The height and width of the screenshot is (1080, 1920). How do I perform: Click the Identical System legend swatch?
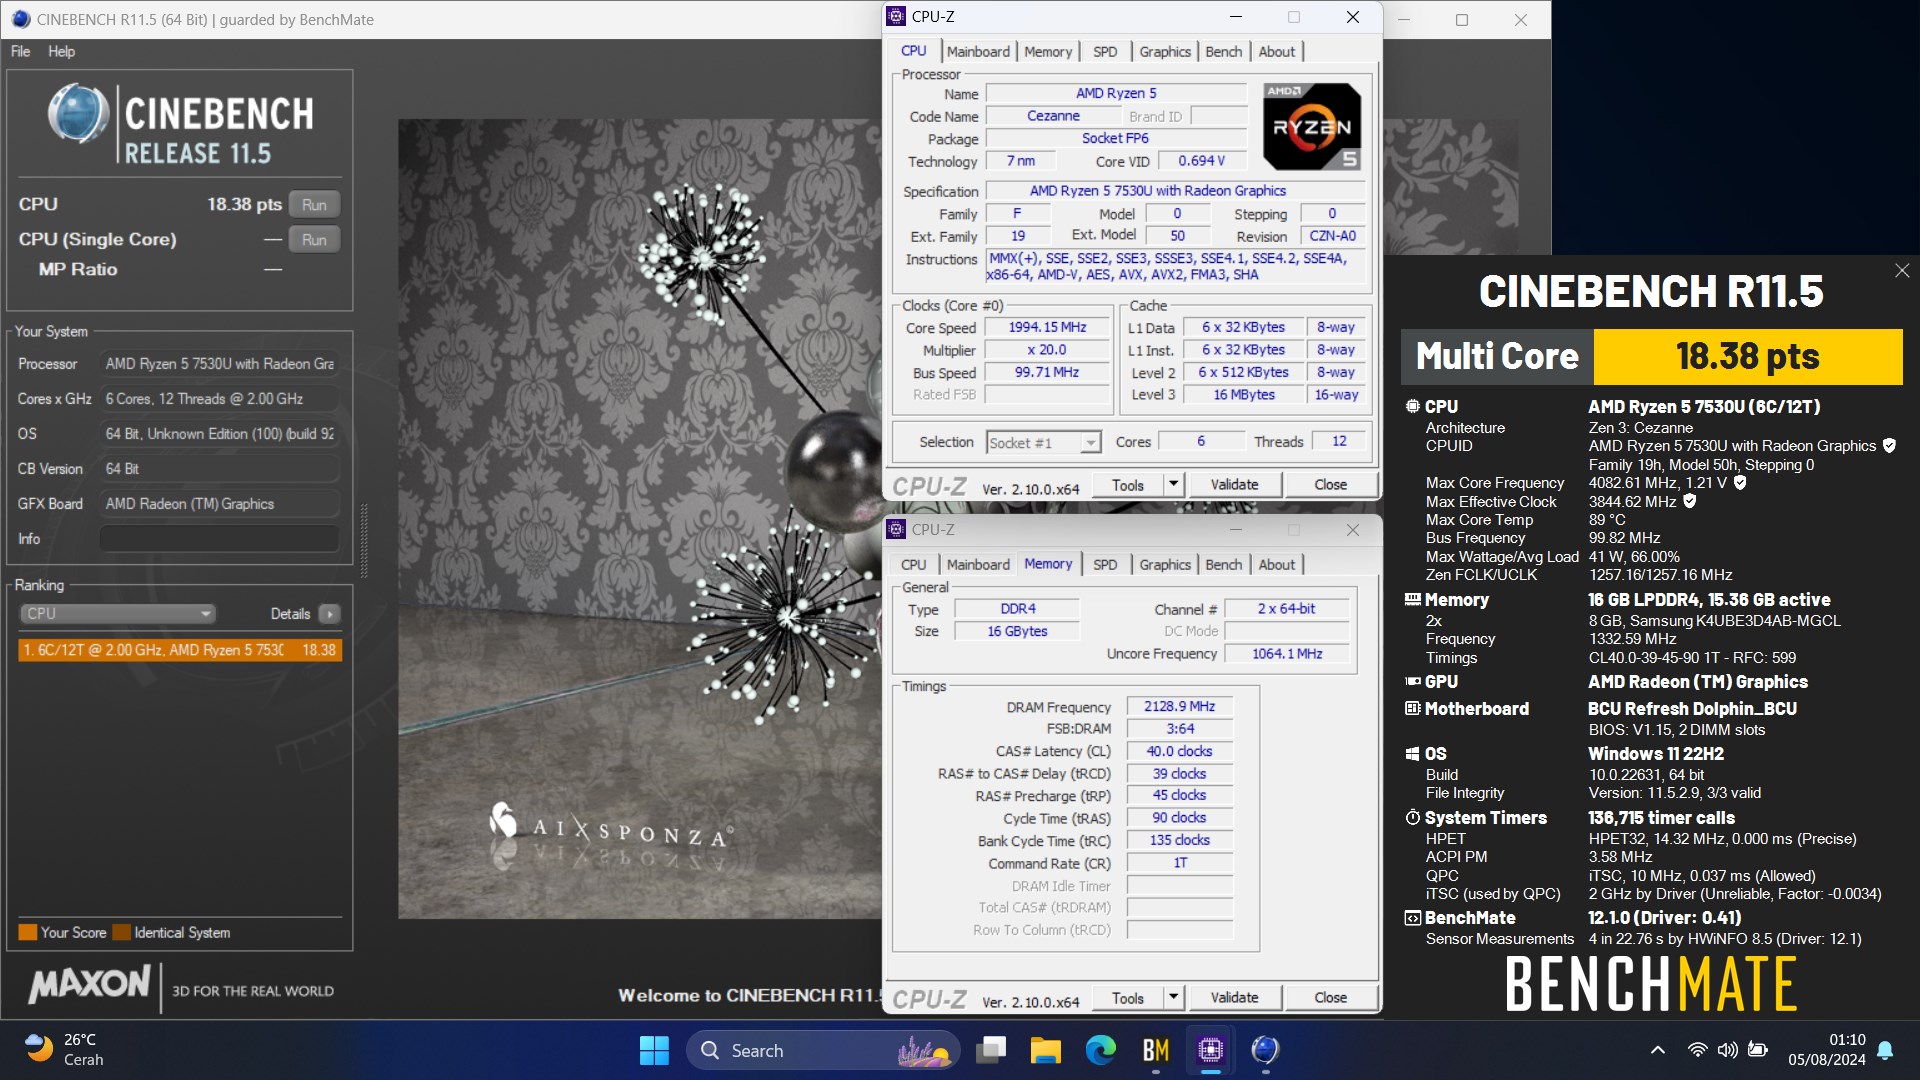click(x=122, y=933)
